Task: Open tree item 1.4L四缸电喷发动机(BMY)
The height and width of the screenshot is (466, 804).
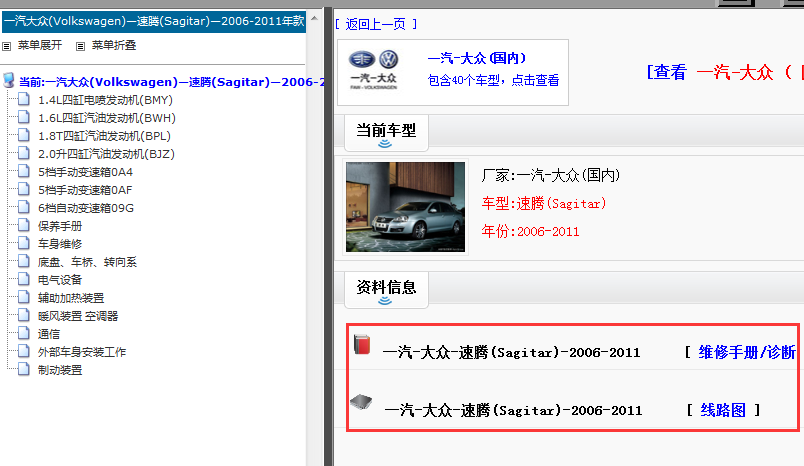Action: (105, 100)
